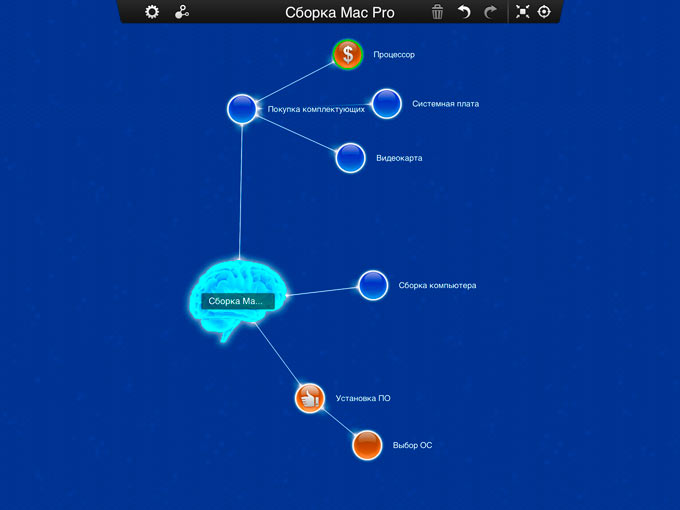
Task: Center view with target icon
Action: [544, 12]
